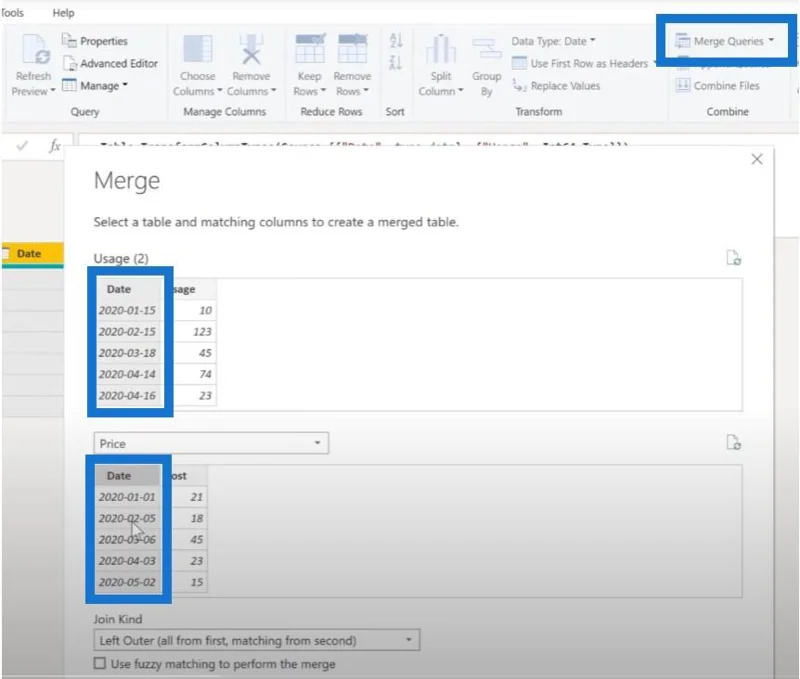Open the Merge Queries dropdown arrow

pyautogui.click(x=771, y=40)
